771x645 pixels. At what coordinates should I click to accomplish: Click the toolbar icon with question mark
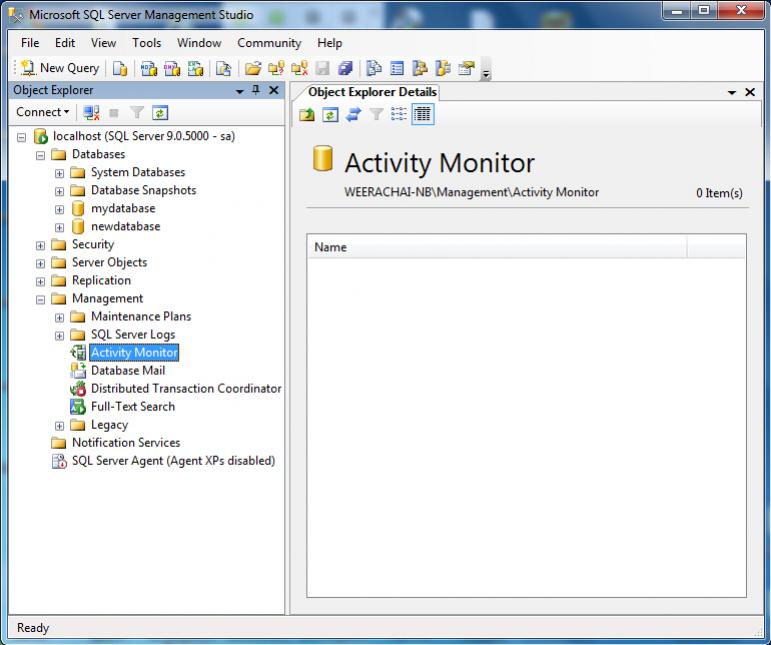[x=276, y=68]
